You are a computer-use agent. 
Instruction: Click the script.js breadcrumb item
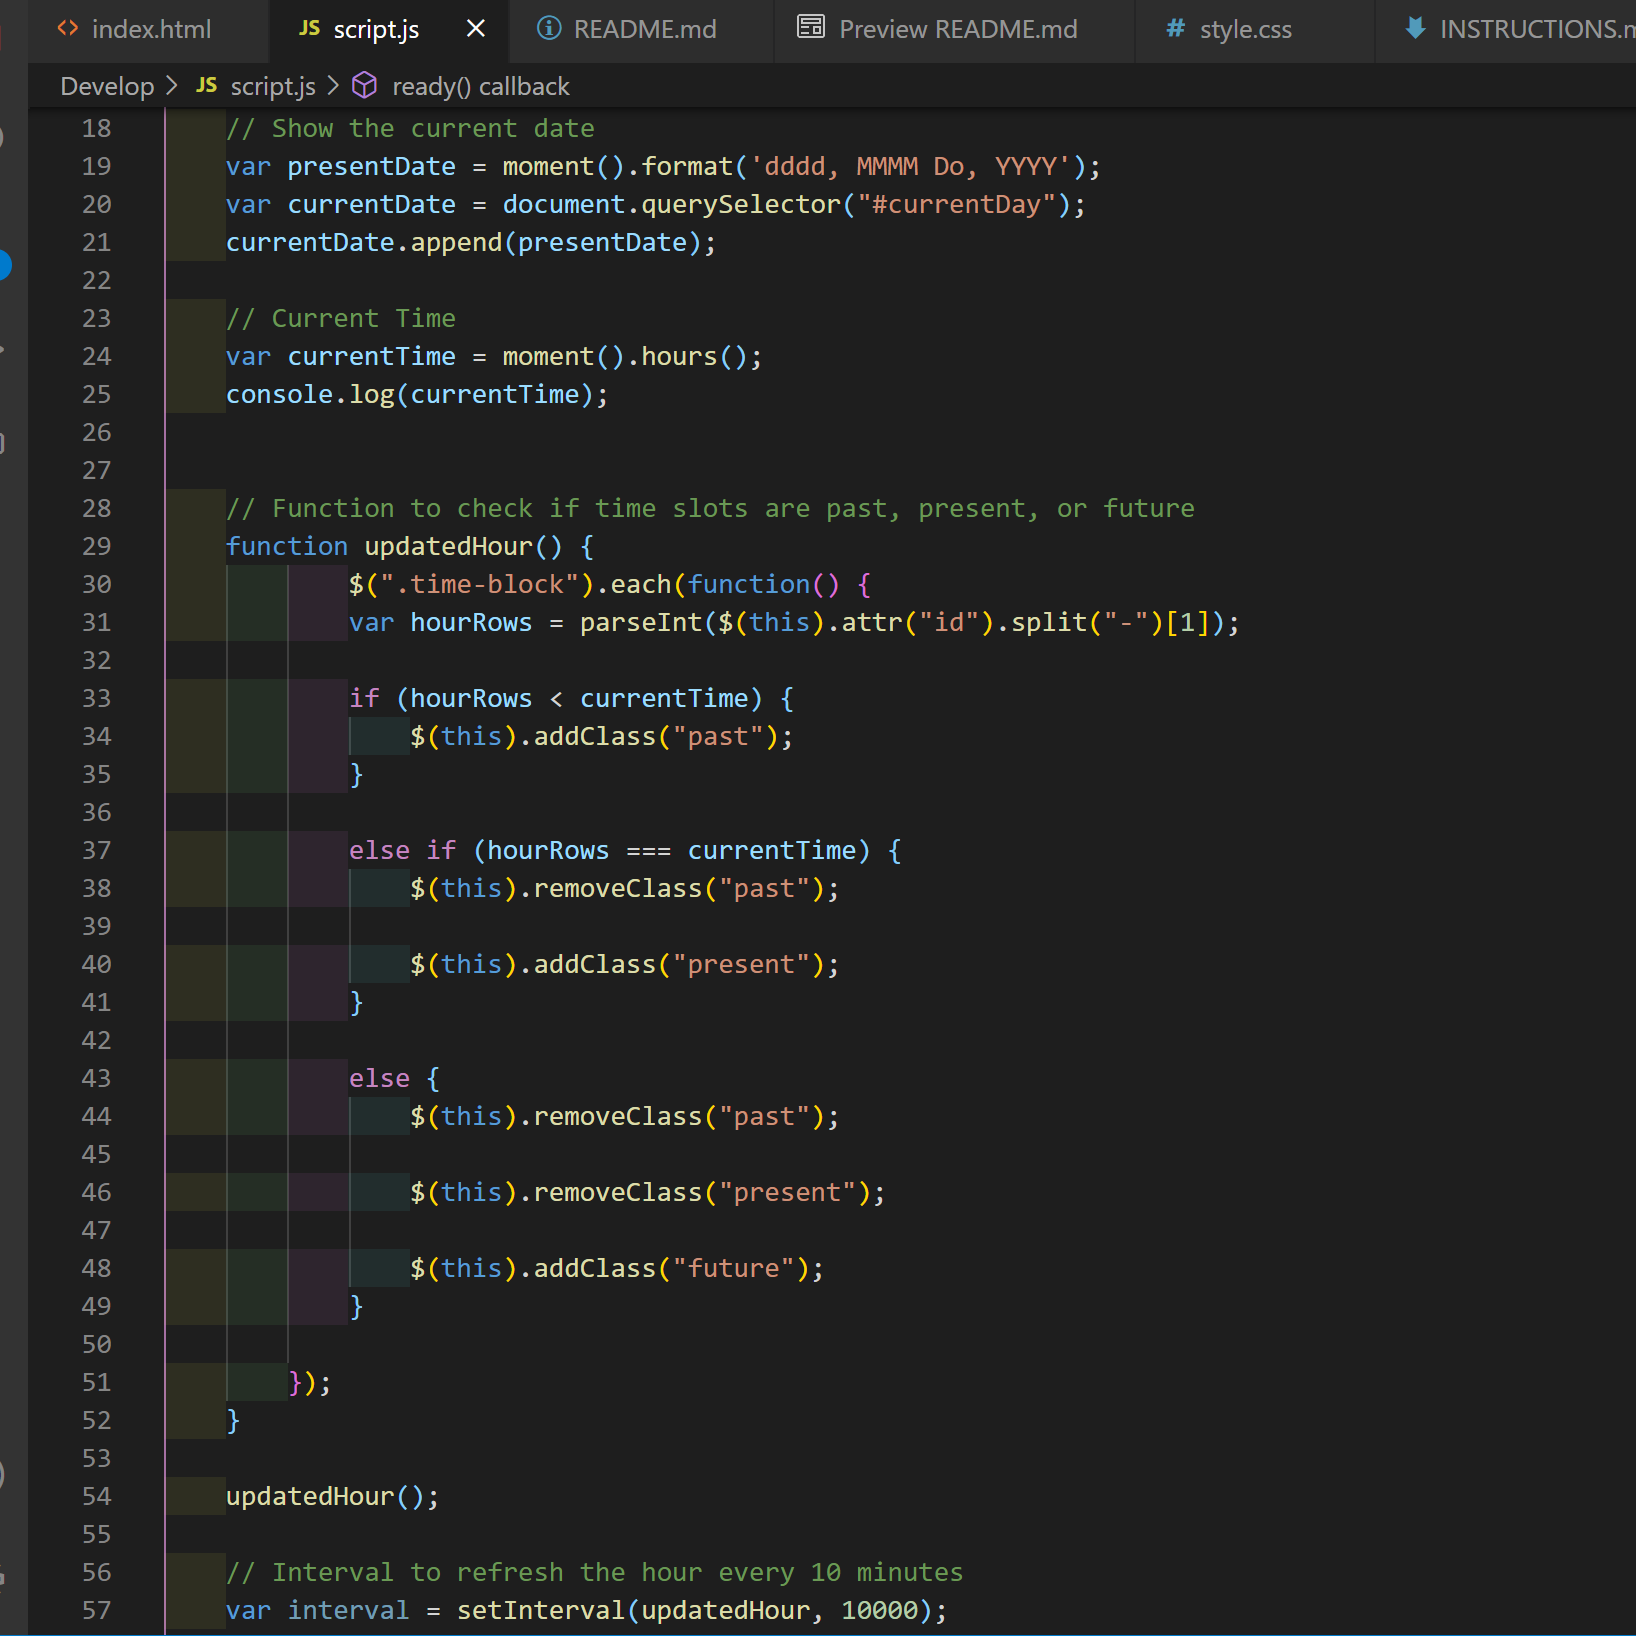pos(273,87)
